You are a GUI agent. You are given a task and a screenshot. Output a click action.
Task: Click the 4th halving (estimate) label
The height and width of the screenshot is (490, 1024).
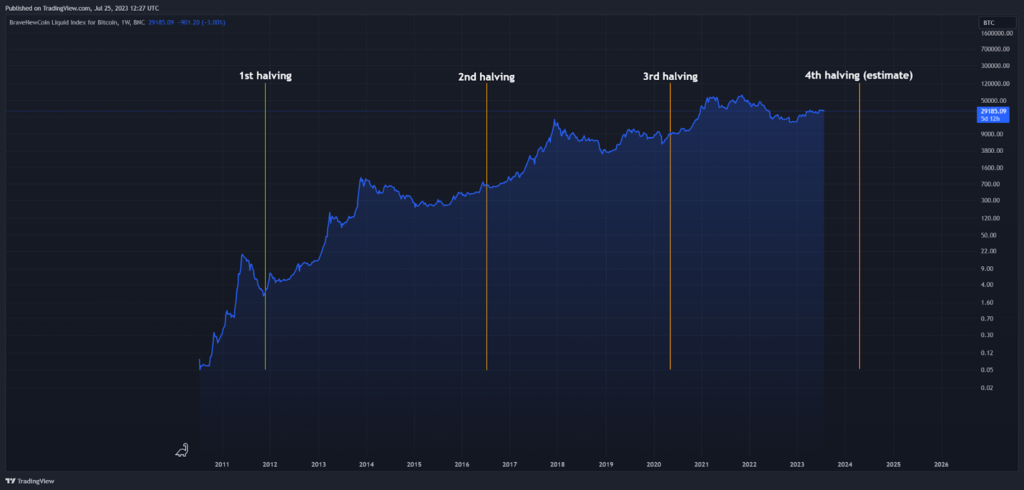[x=859, y=76]
